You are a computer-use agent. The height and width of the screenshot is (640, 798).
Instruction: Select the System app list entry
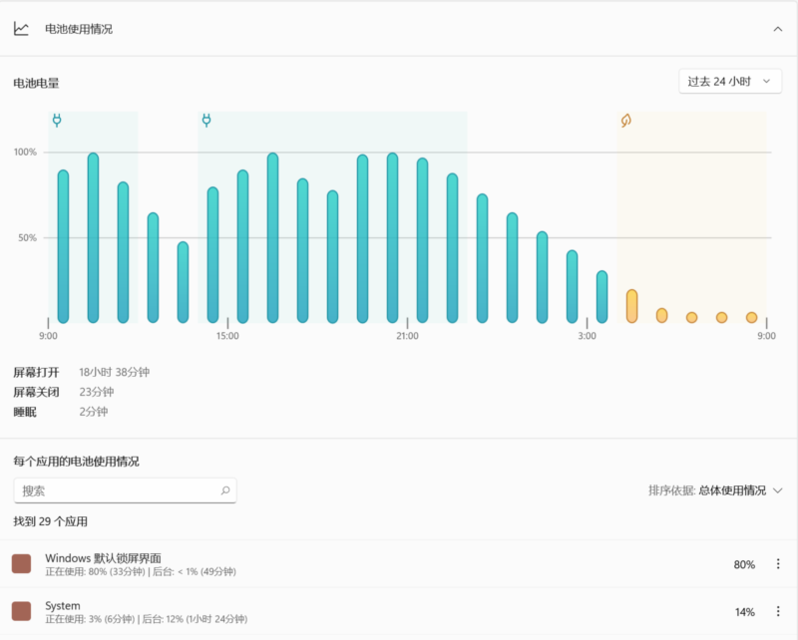coord(380,611)
